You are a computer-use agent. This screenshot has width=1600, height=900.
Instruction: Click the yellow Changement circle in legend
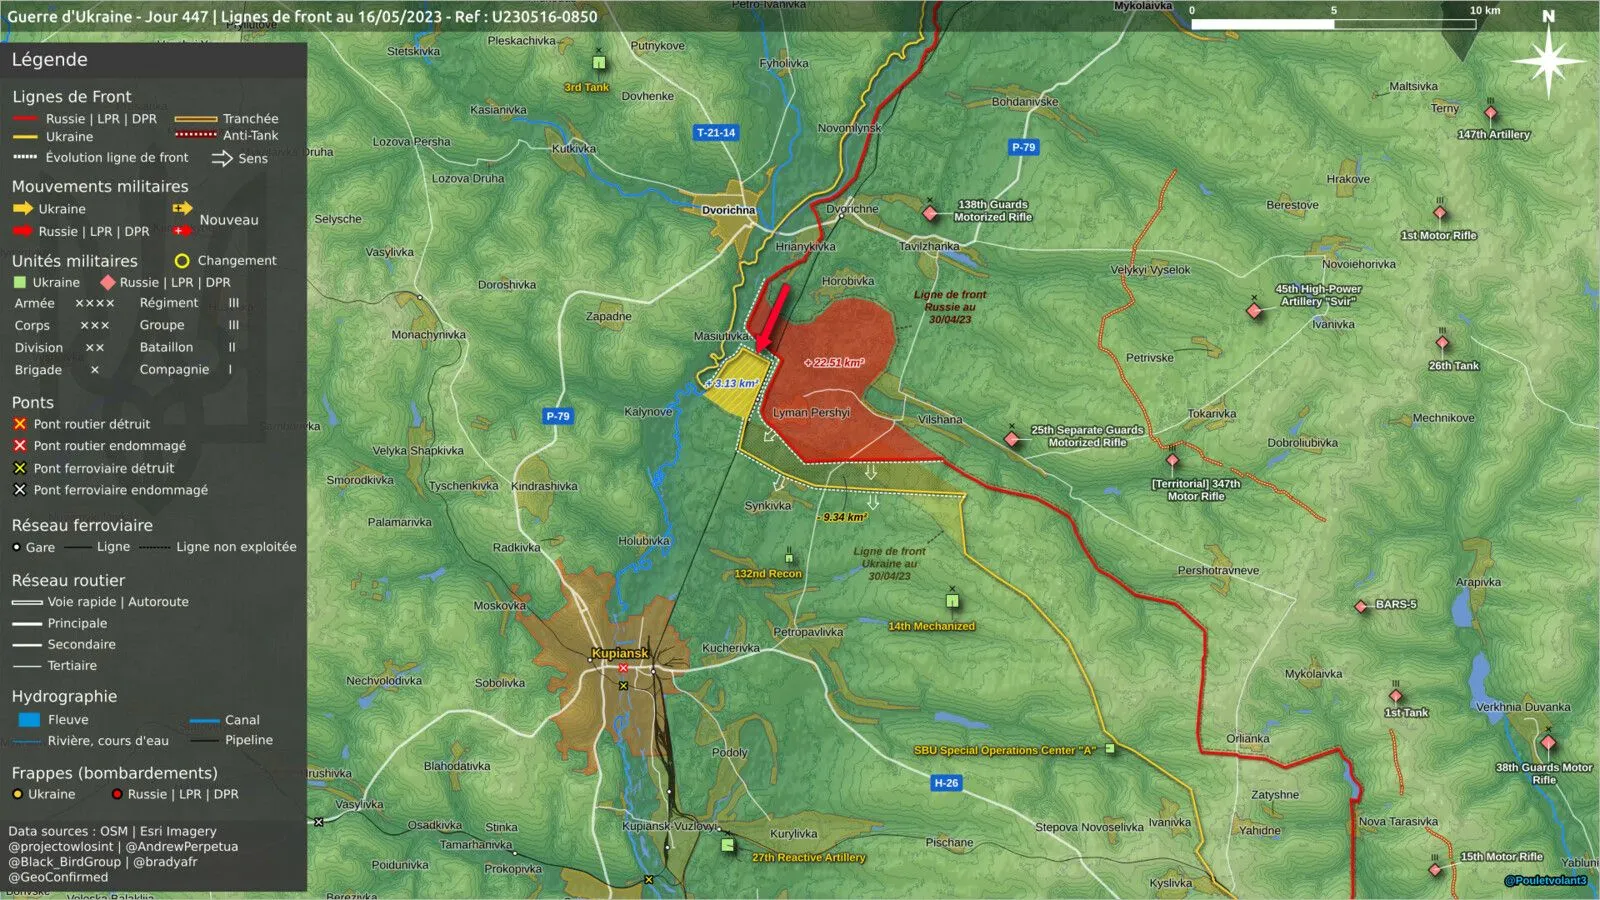pyautogui.click(x=182, y=261)
